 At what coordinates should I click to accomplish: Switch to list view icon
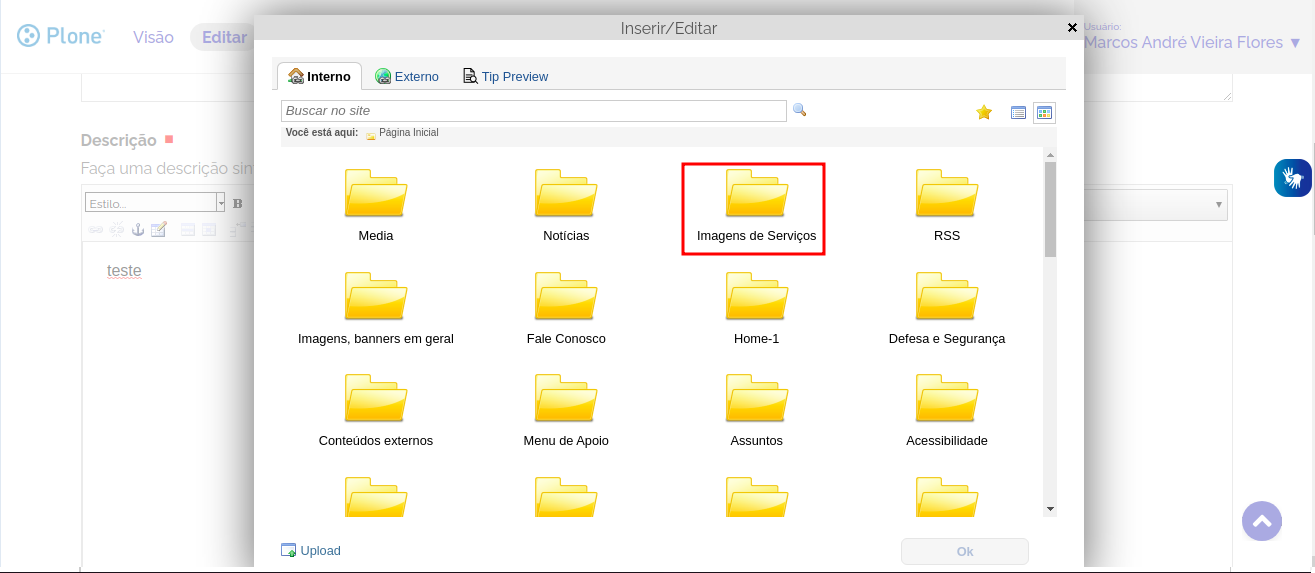(1018, 113)
